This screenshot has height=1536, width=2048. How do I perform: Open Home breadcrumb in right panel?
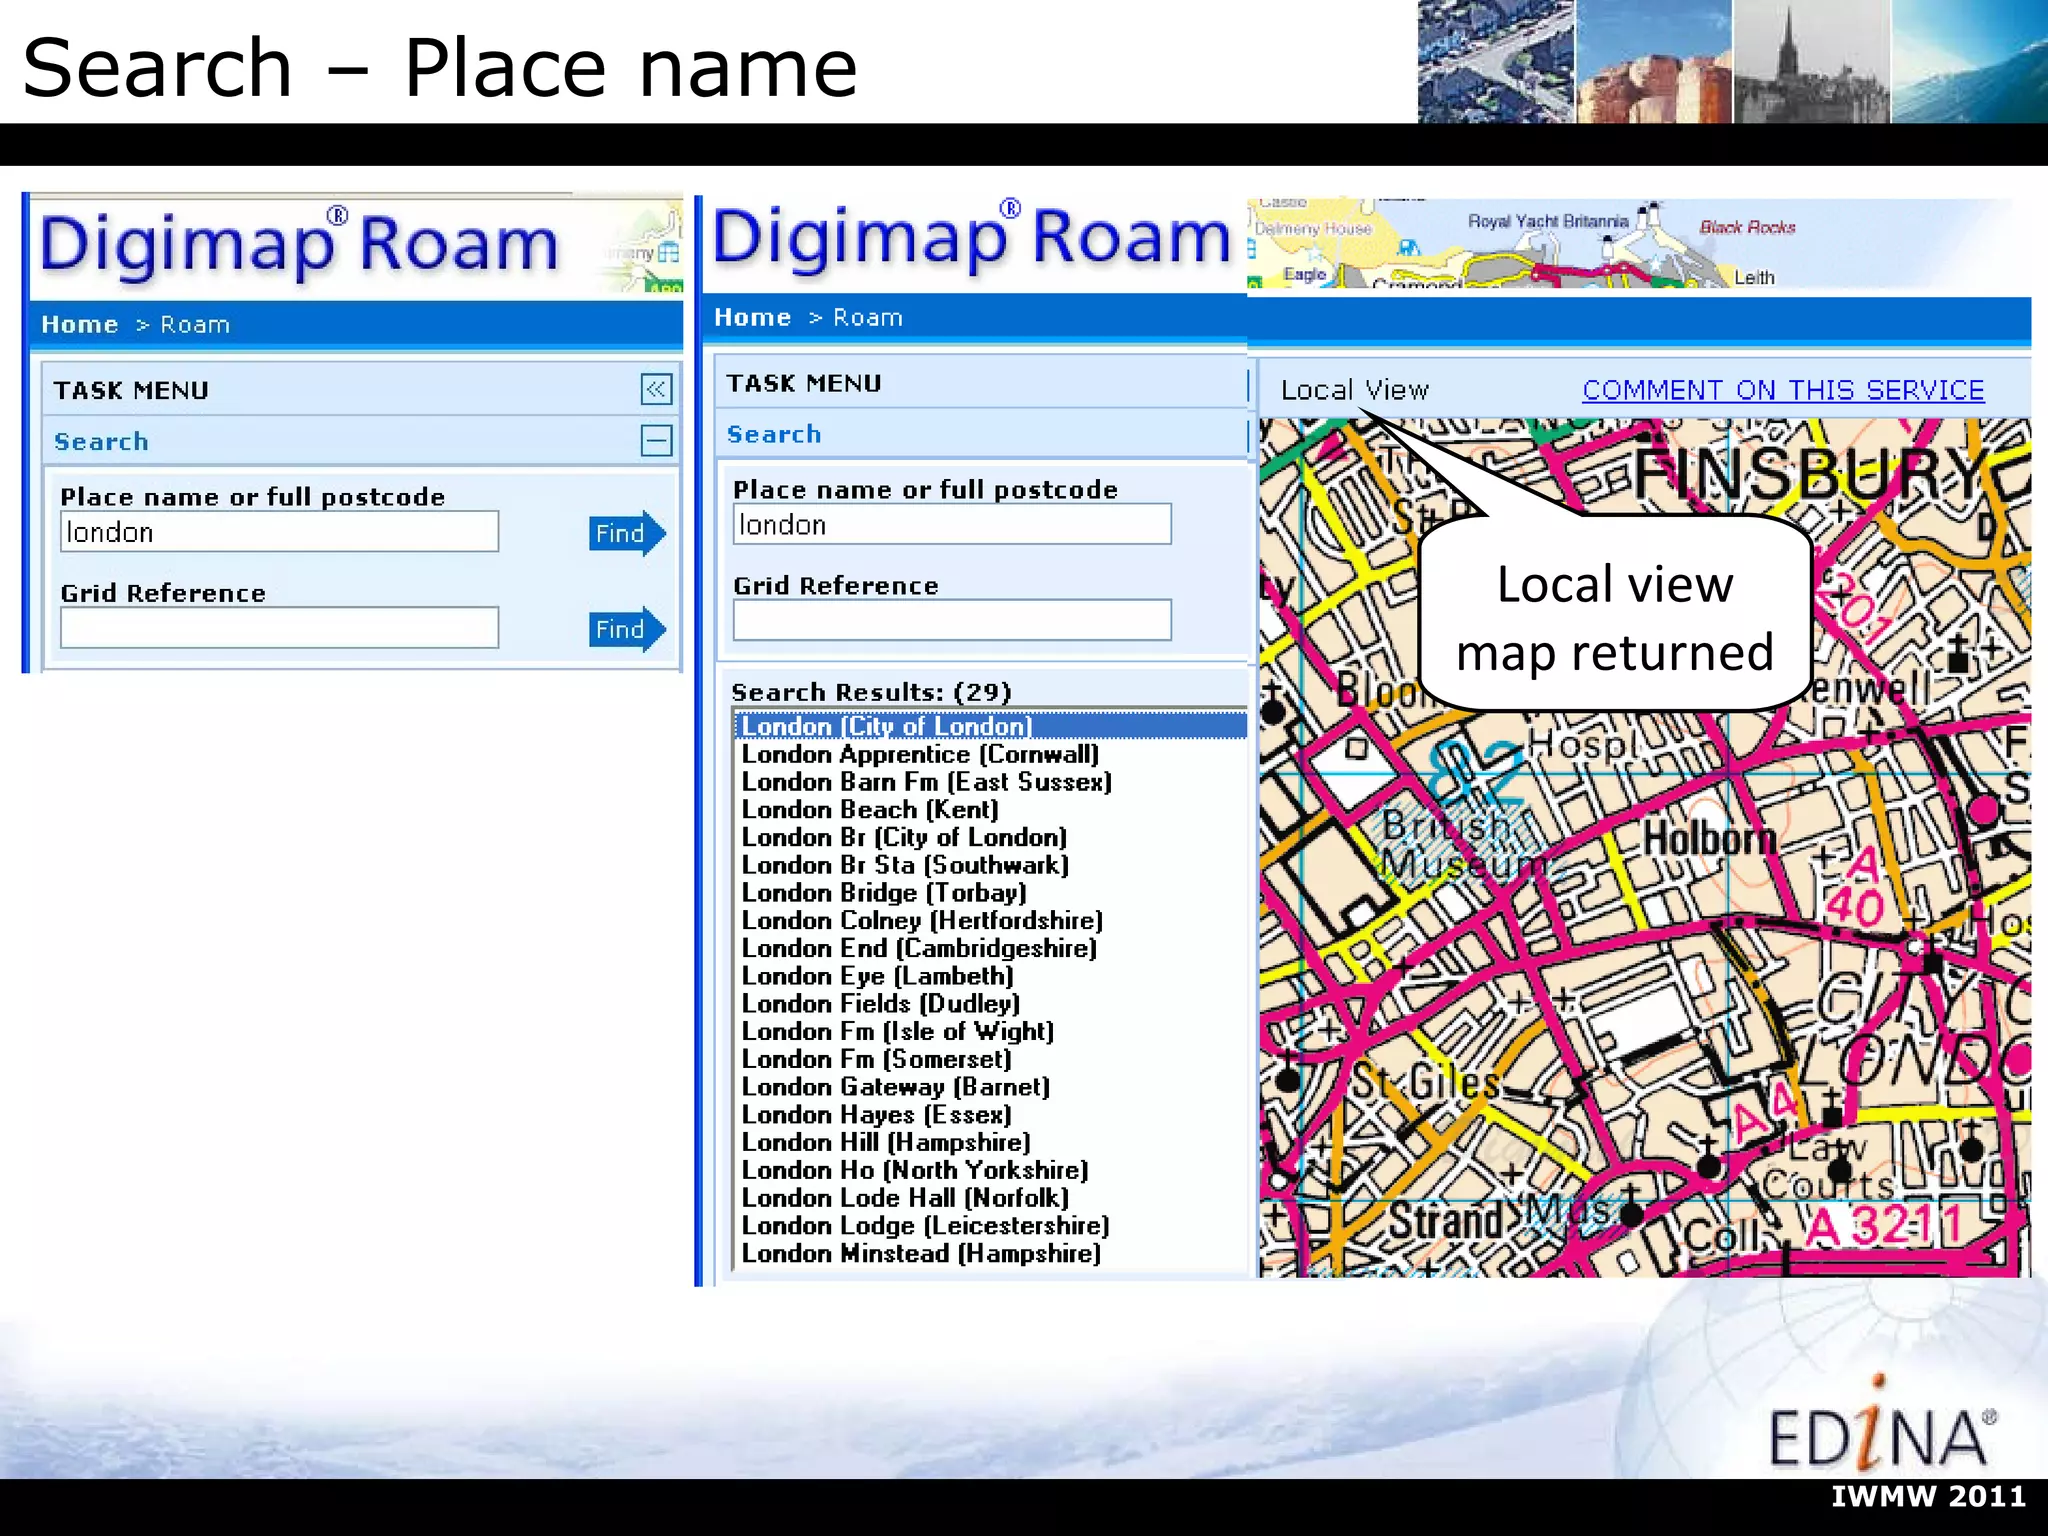[x=753, y=318]
